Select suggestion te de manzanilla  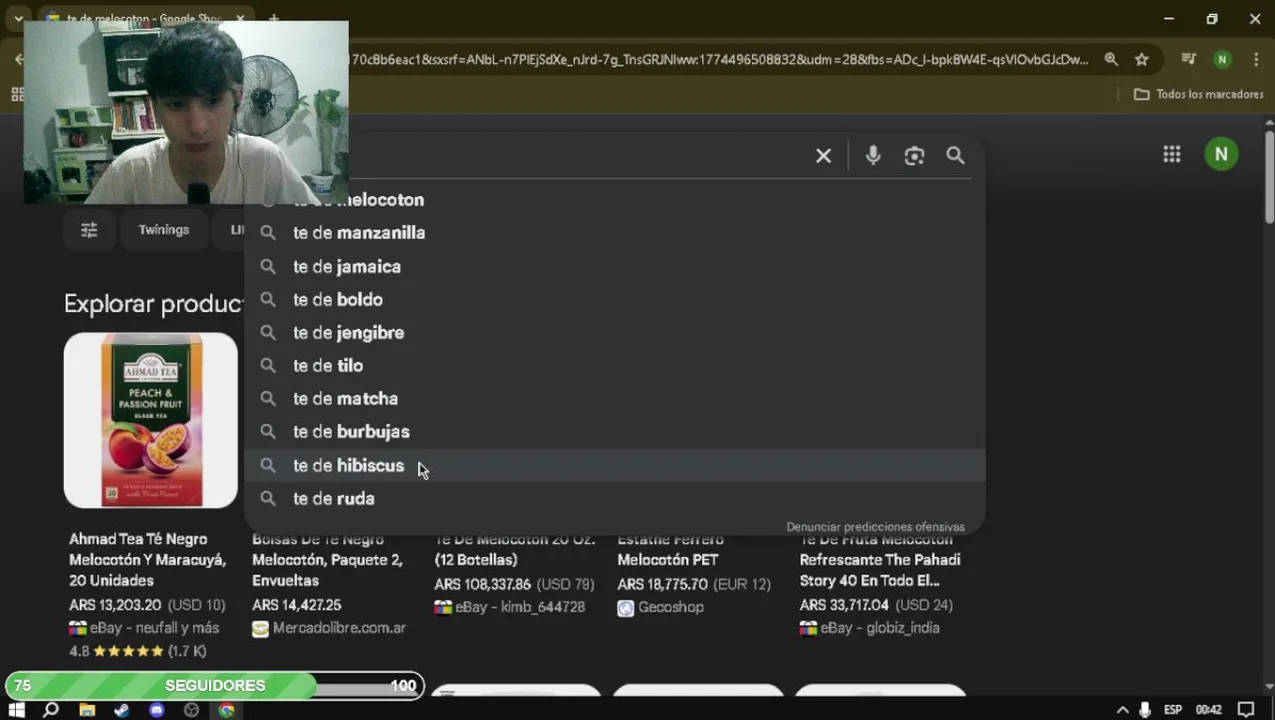coord(615,233)
